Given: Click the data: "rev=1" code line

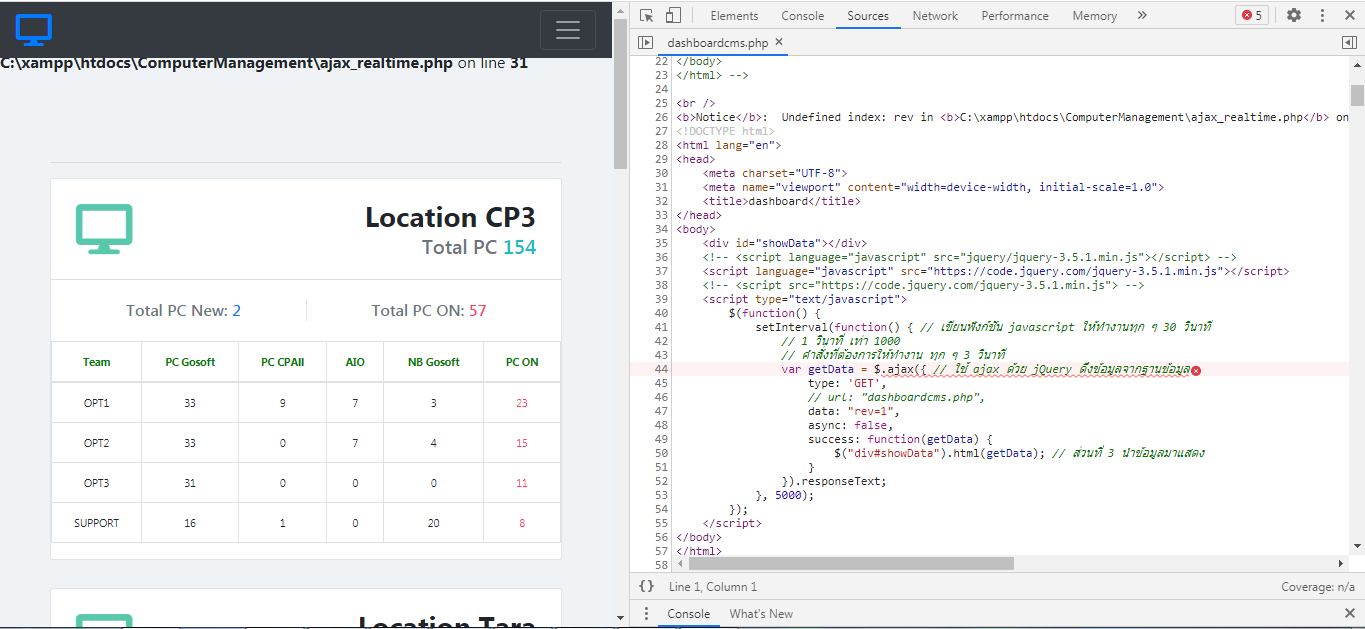Looking at the screenshot, I should click(854, 411).
